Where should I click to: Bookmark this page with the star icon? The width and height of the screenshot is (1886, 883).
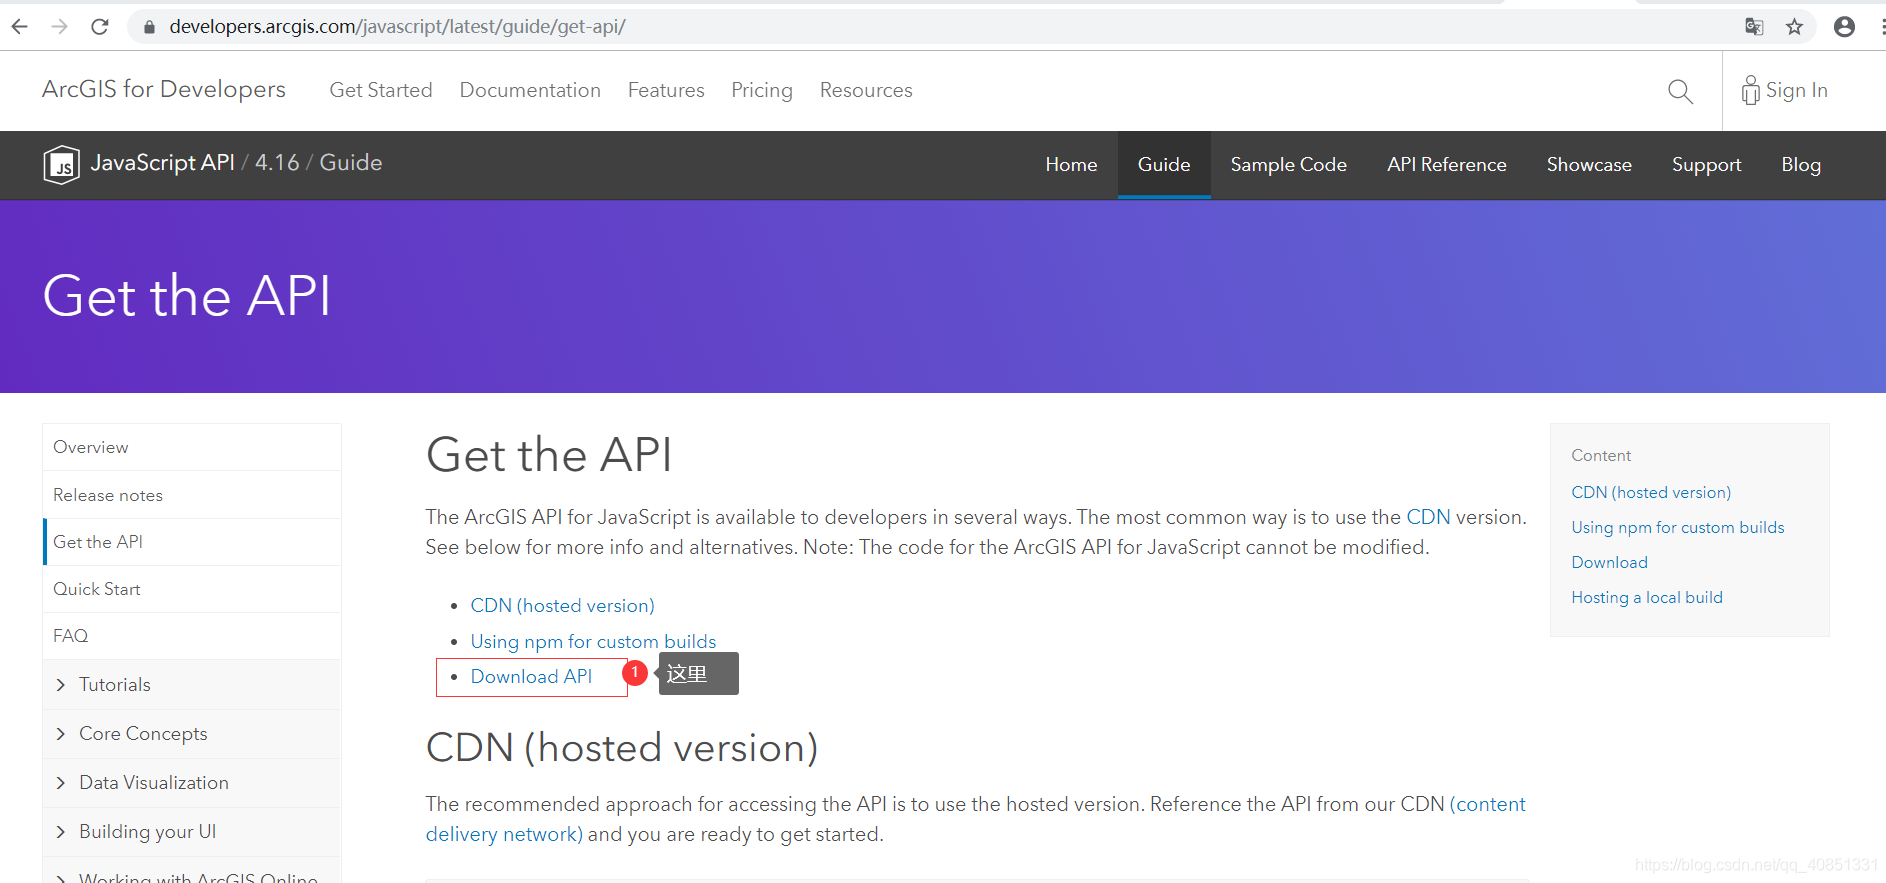(1795, 27)
